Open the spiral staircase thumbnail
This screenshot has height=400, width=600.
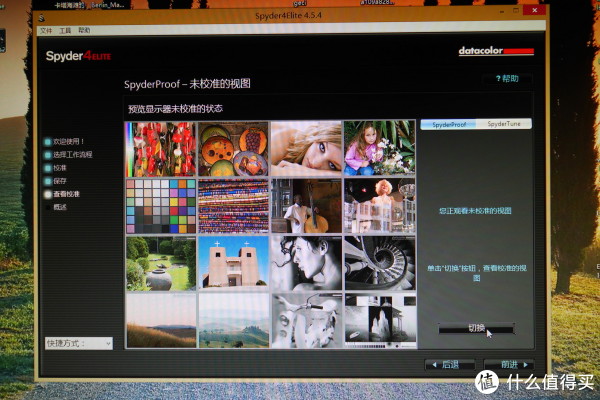point(380,263)
